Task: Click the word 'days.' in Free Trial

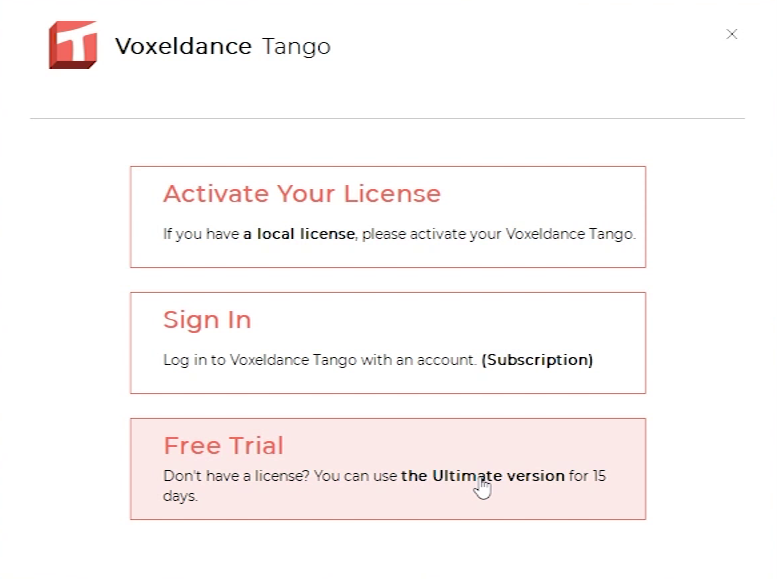Action: [180, 496]
